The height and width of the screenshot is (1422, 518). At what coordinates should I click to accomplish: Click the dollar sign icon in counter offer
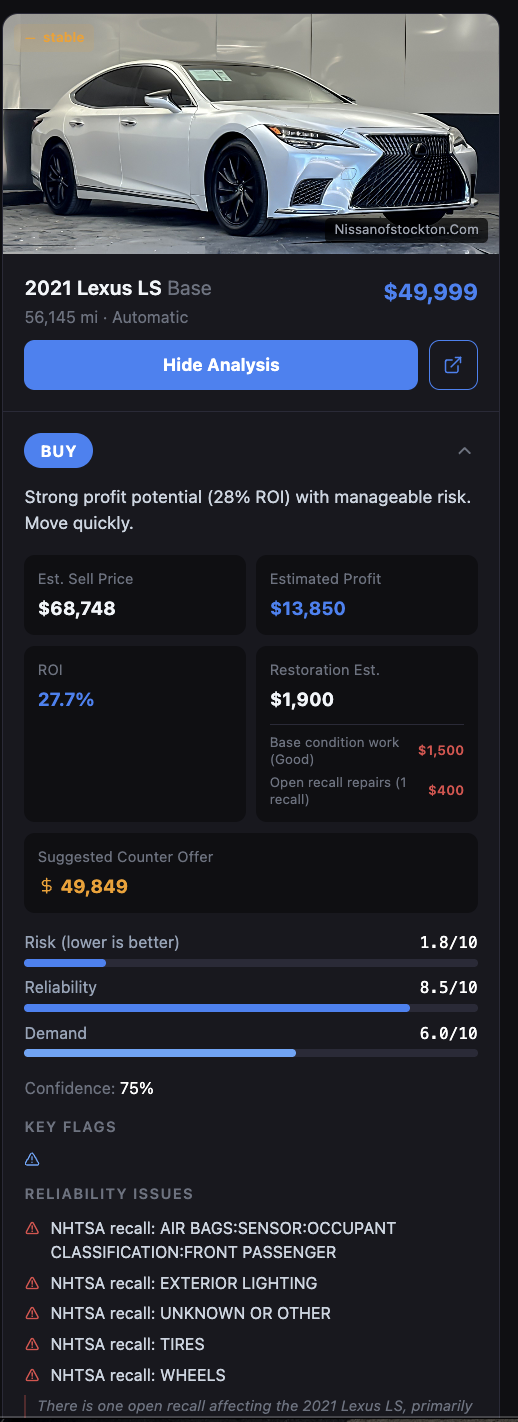pos(46,886)
